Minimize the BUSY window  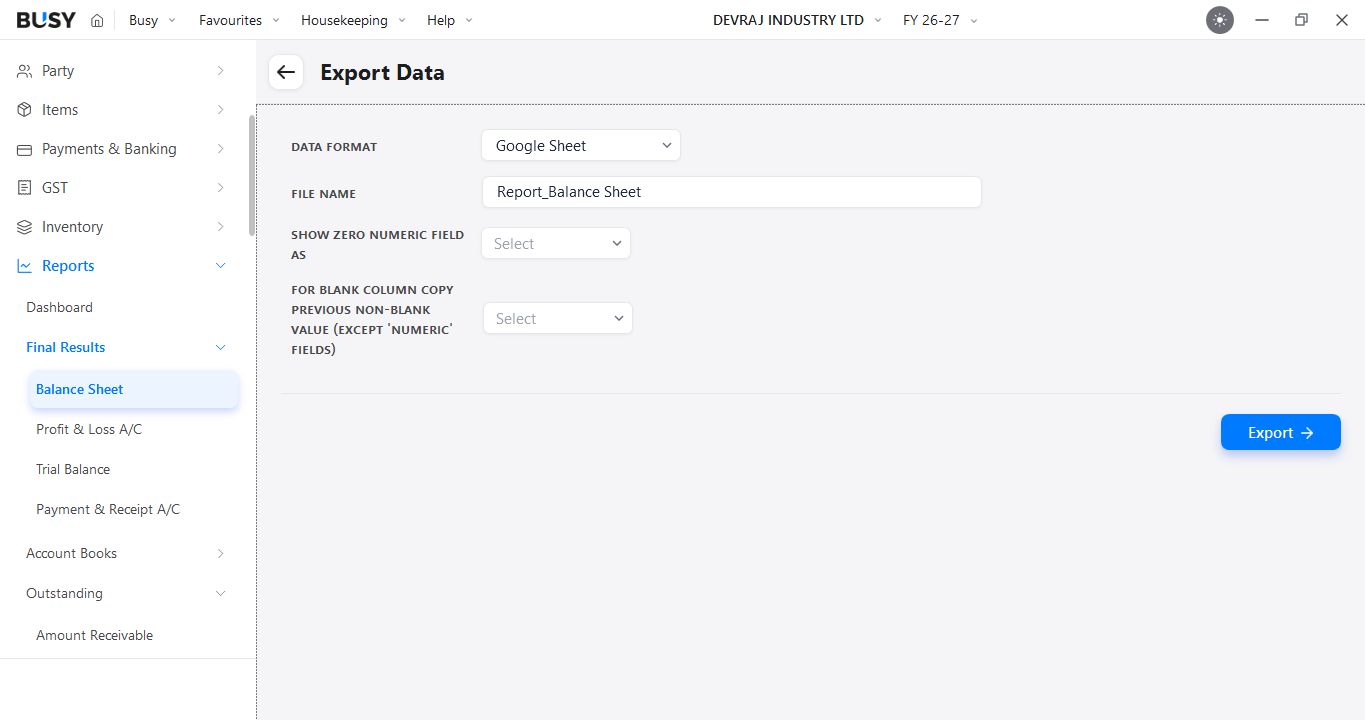pos(1262,20)
